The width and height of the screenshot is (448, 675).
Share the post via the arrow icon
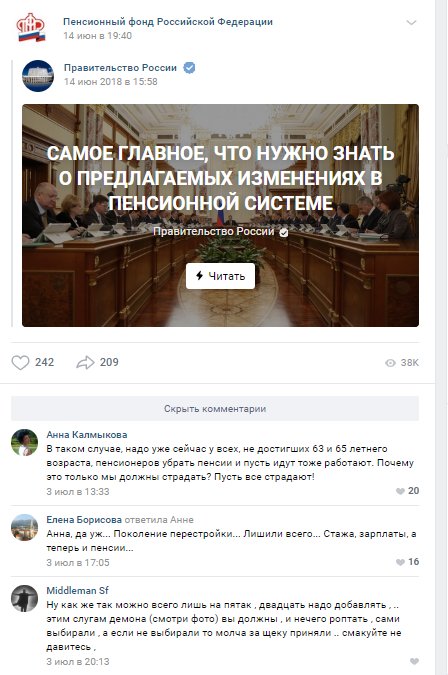(85, 362)
